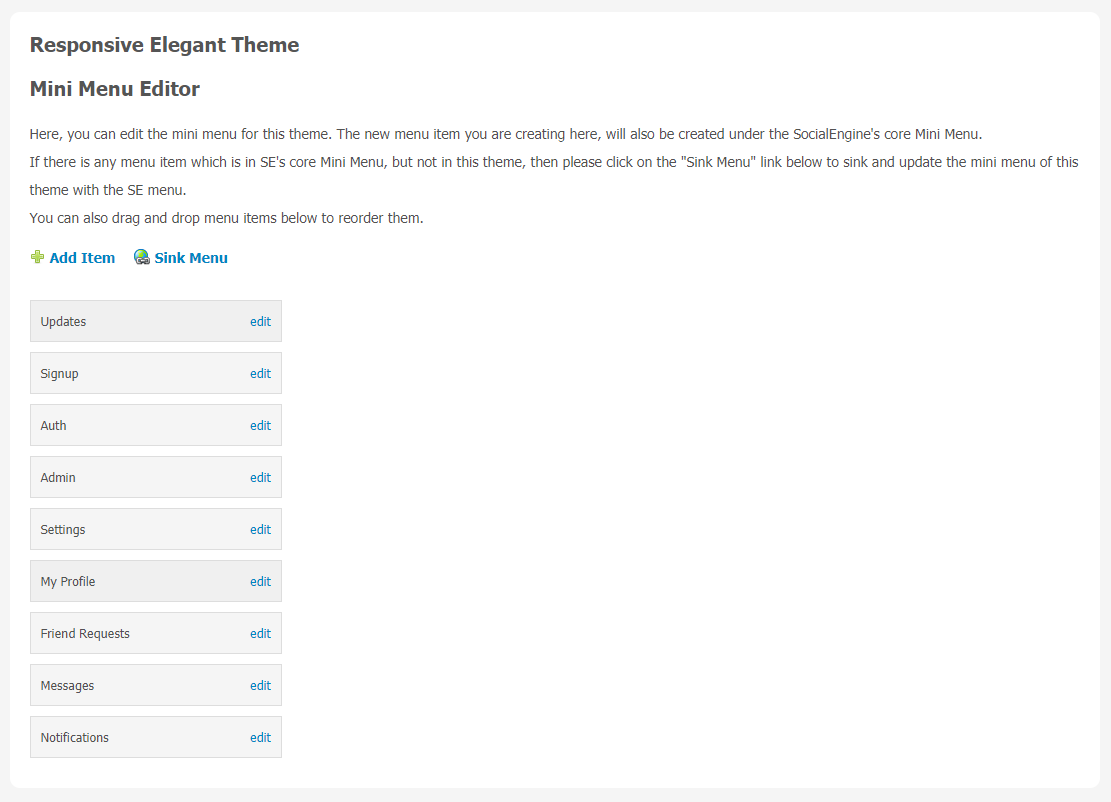This screenshot has height=802, width=1111.
Task: Edit the Updates menu item
Action: pyautogui.click(x=260, y=322)
